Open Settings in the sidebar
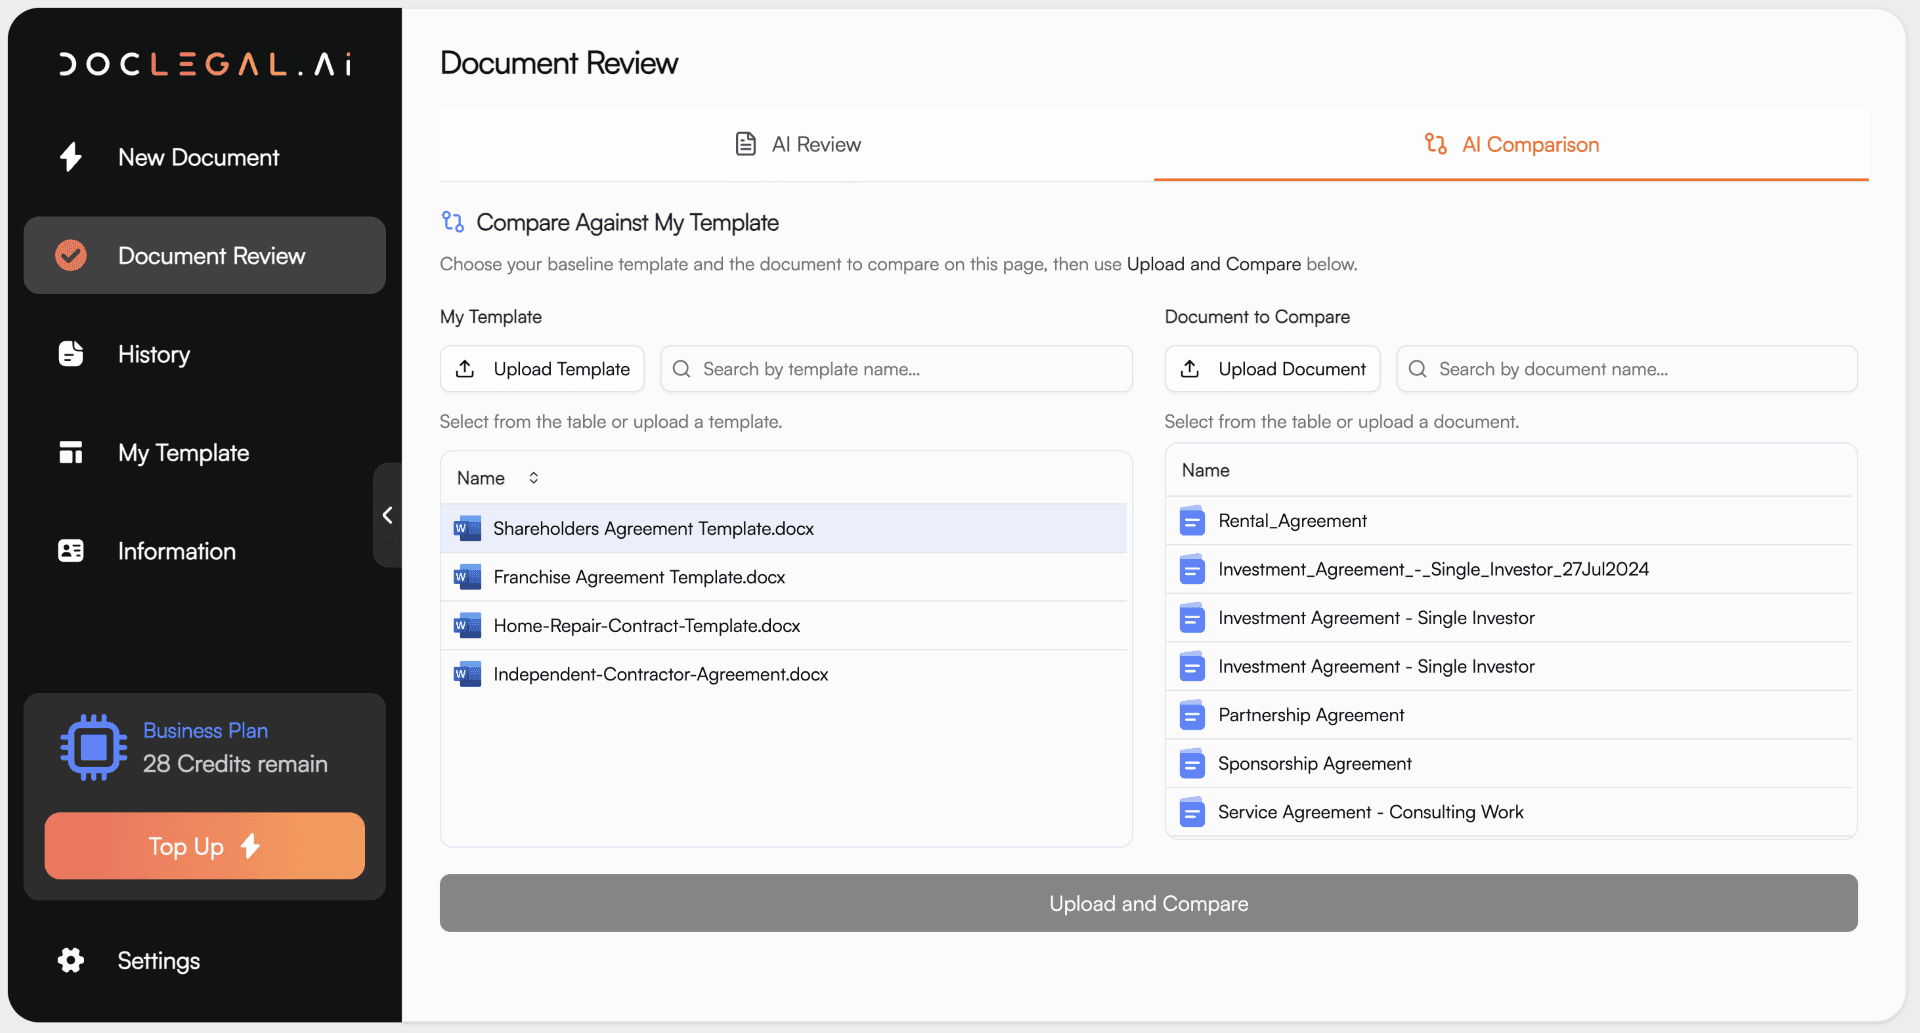Viewport: 1920px width, 1033px height. click(205, 960)
